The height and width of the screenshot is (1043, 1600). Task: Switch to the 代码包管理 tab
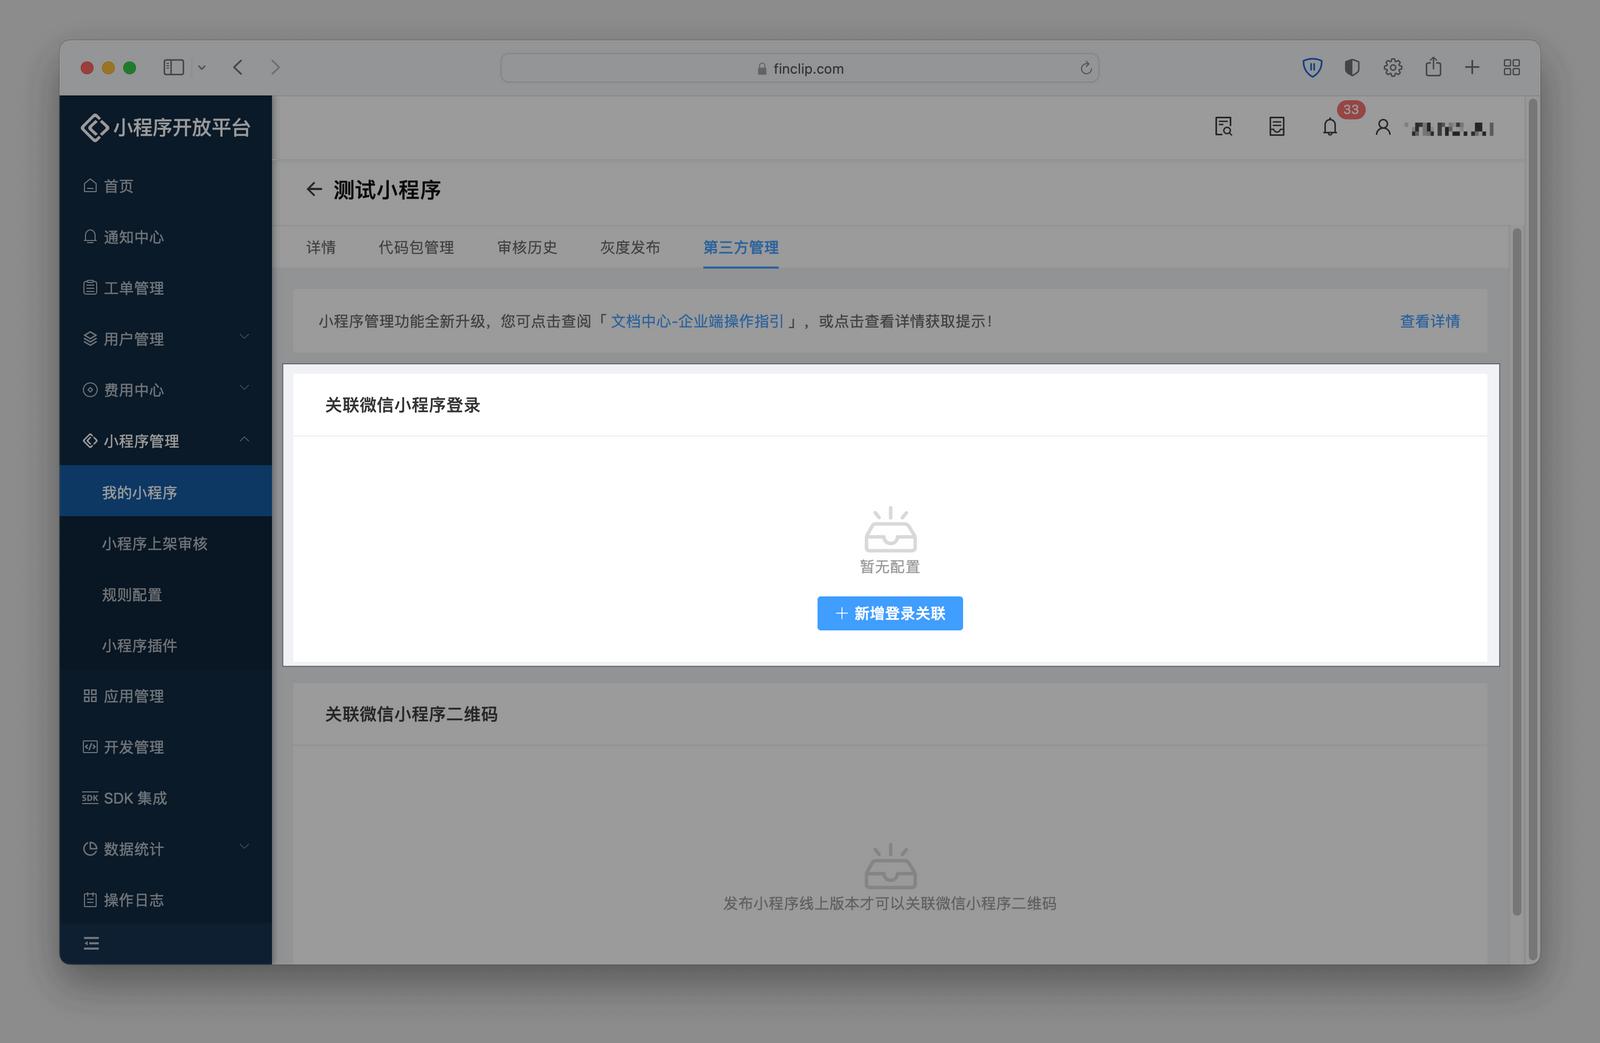click(x=417, y=247)
